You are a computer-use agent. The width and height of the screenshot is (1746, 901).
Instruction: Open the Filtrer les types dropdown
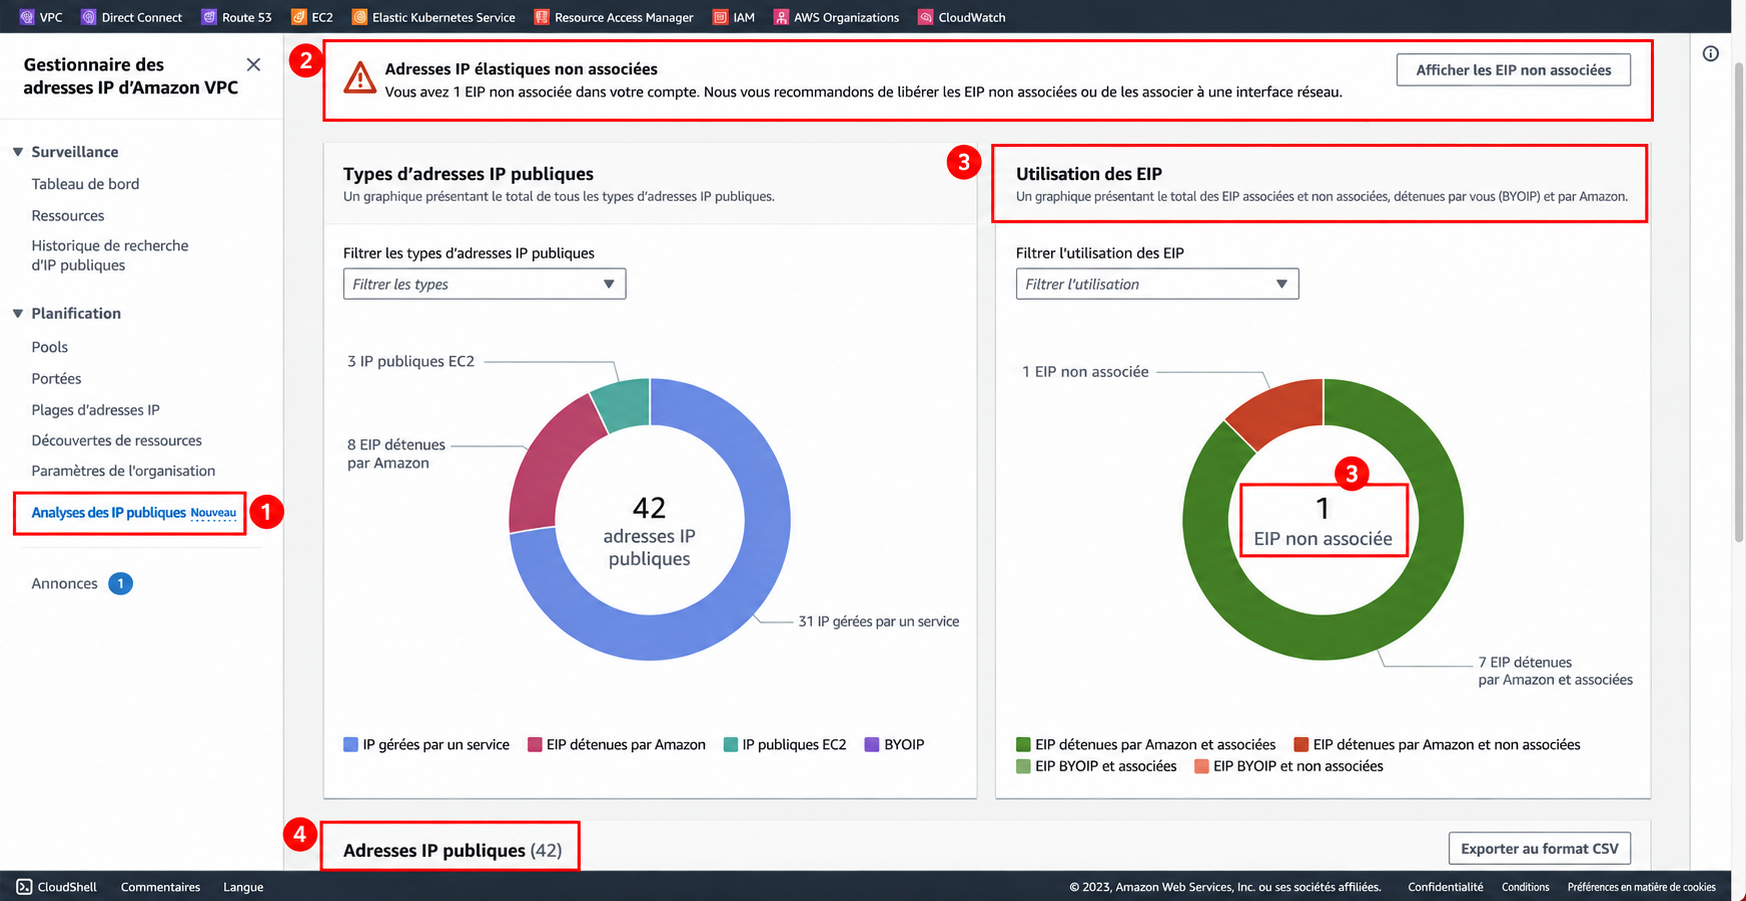coord(485,284)
